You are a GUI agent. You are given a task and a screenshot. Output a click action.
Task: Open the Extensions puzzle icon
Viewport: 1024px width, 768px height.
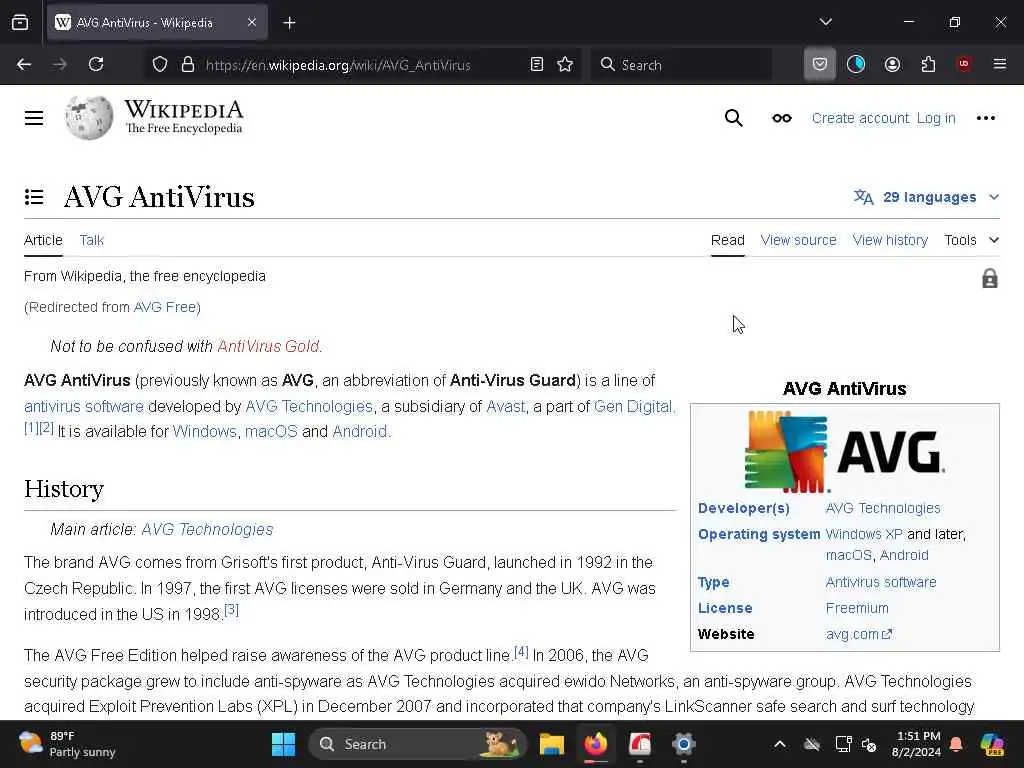(x=928, y=64)
